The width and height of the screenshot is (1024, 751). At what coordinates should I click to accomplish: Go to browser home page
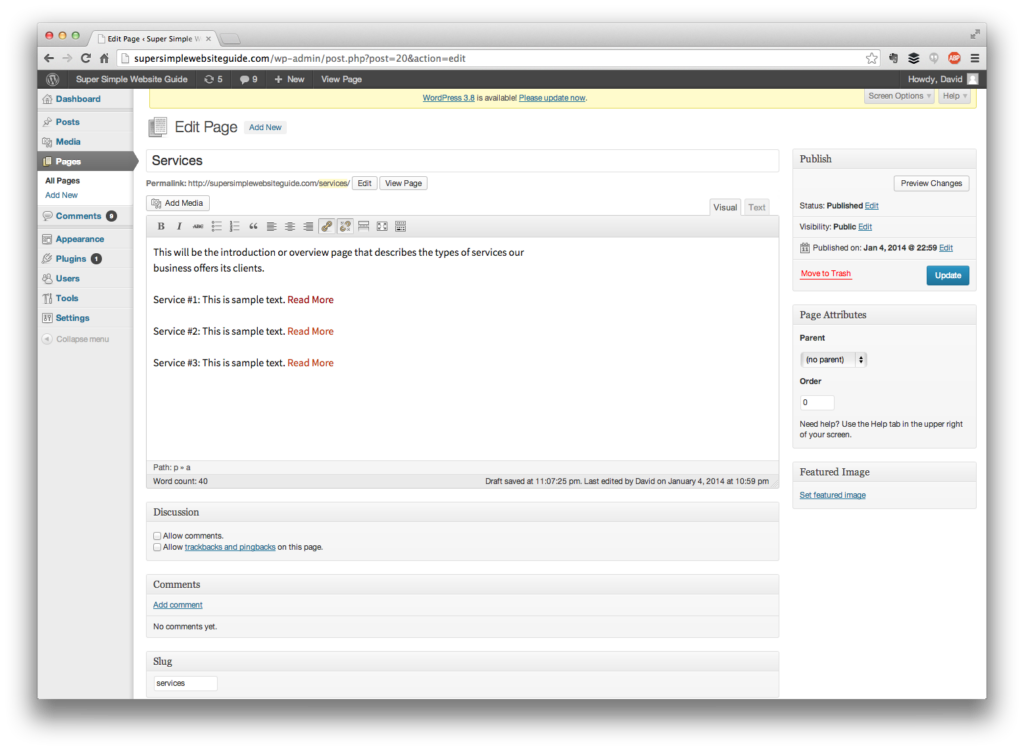tap(104, 58)
